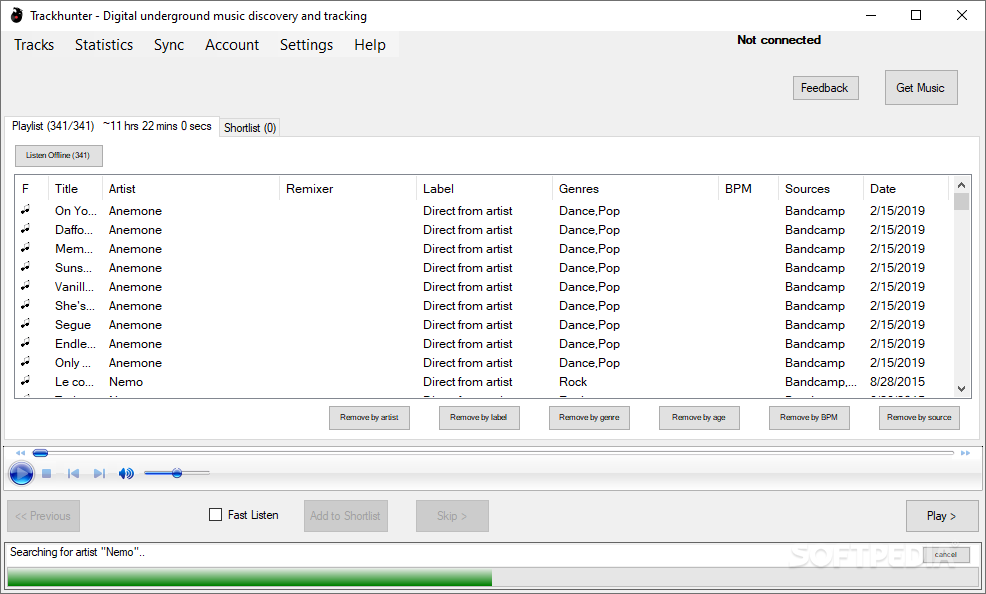
Task: Sort tracks by the Sources column header
Action: coord(821,189)
